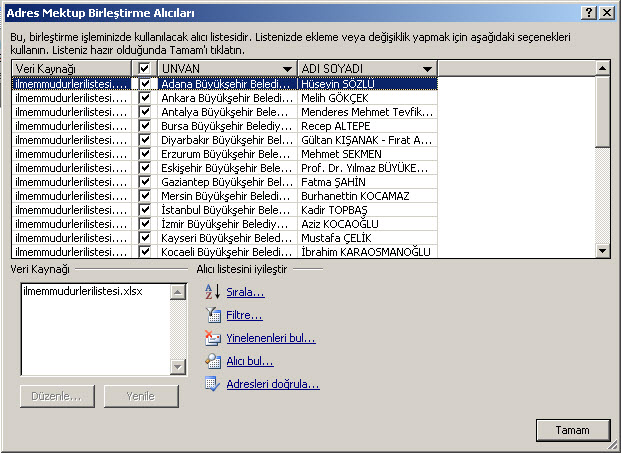Click the help question mark button
This screenshot has height=453, width=621.
click(x=589, y=13)
